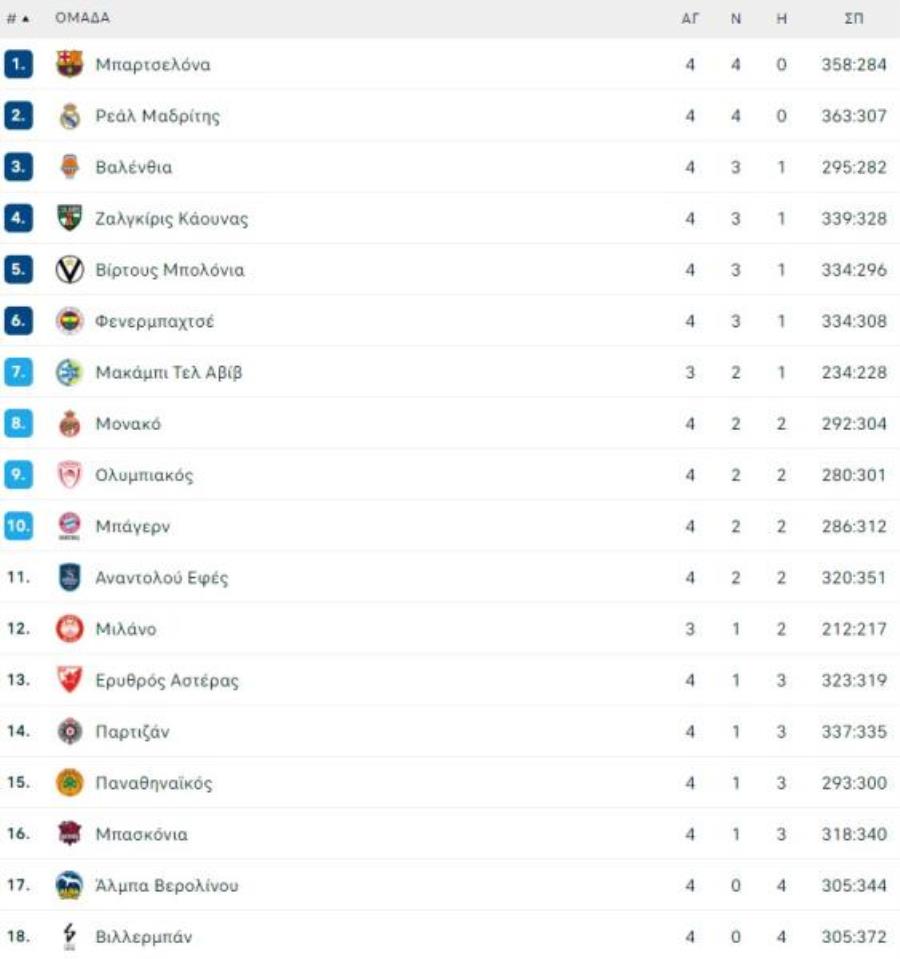The image size is (900, 959).
Task: Click the Ν wins column header
Action: (736, 18)
